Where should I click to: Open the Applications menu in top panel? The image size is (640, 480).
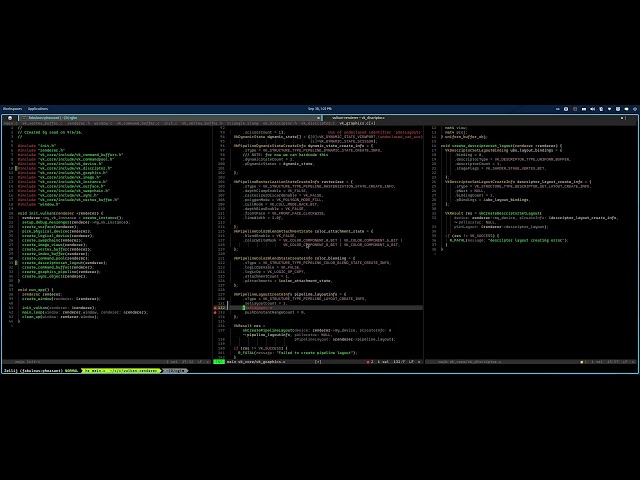(x=38, y=109)
